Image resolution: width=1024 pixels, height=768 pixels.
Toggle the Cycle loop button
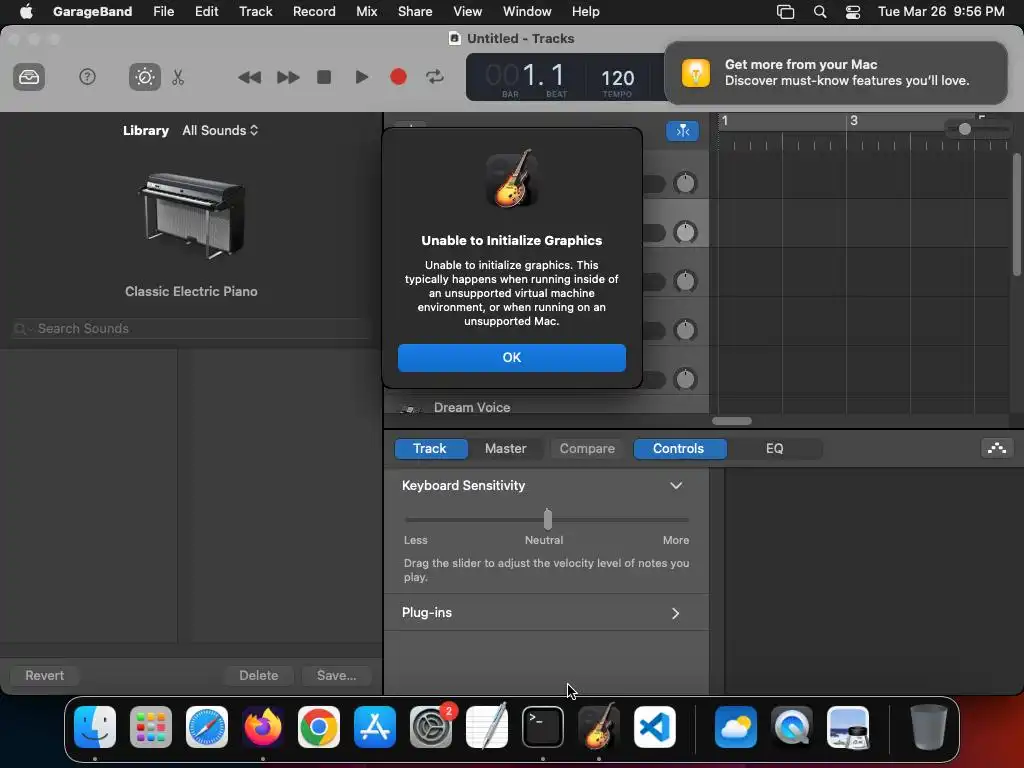435,77
